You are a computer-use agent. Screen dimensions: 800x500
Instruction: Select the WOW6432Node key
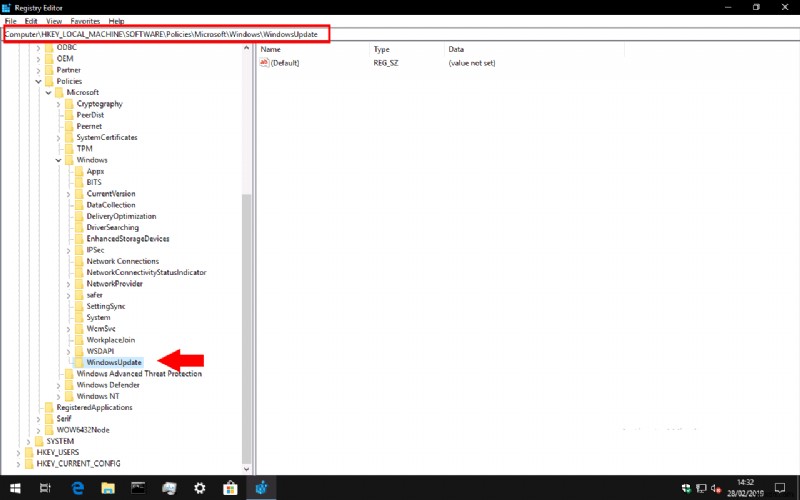83,430
